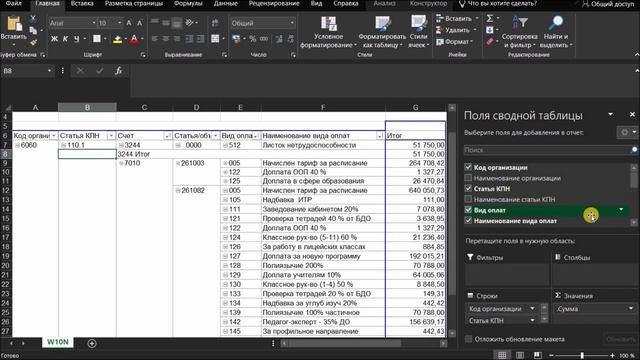
Task: Click the Удалить cells button
Action: (453, 30)
